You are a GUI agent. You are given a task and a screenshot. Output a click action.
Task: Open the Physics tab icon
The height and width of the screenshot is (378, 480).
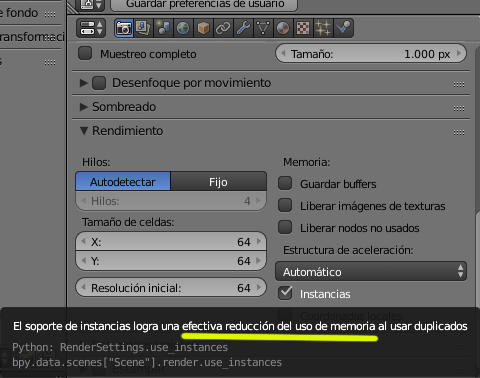point(343,28)
